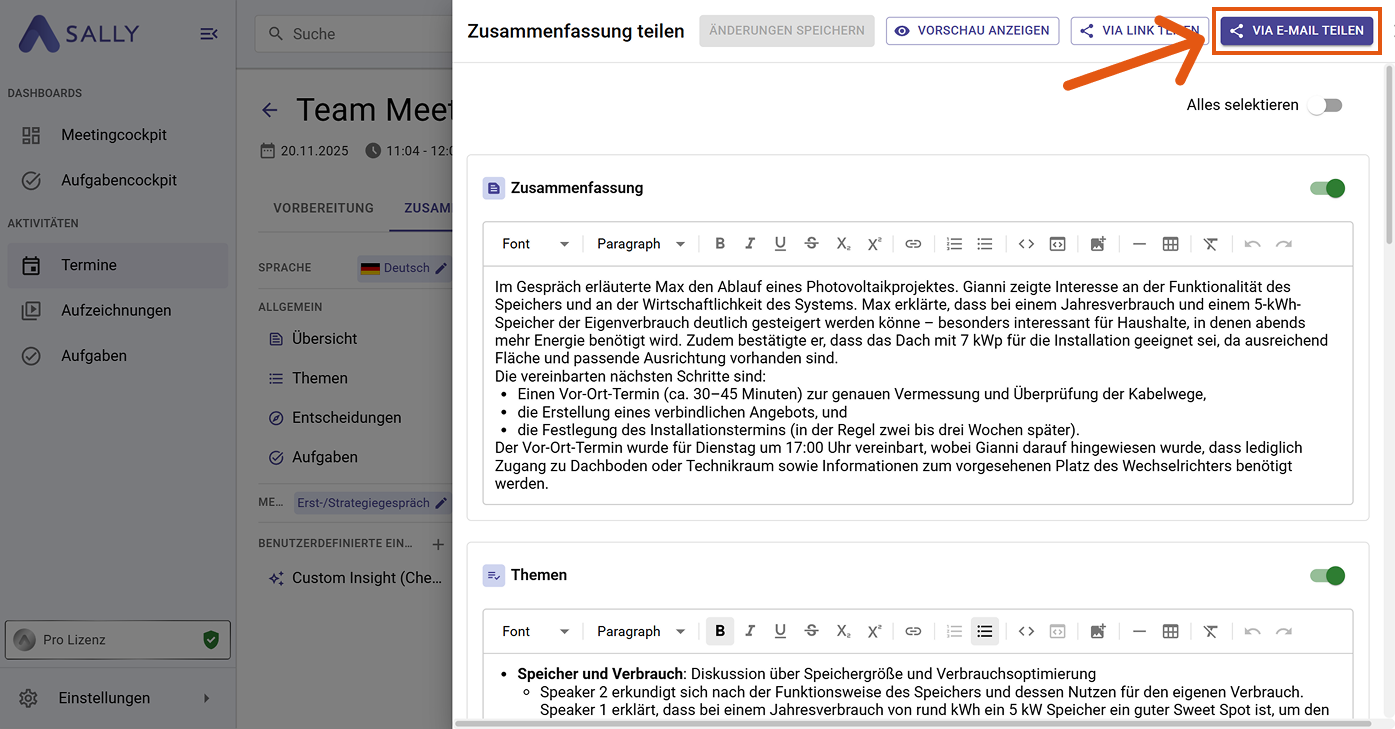
Task: Enable the Alles selektieren switch
Action: point(1325,105)
